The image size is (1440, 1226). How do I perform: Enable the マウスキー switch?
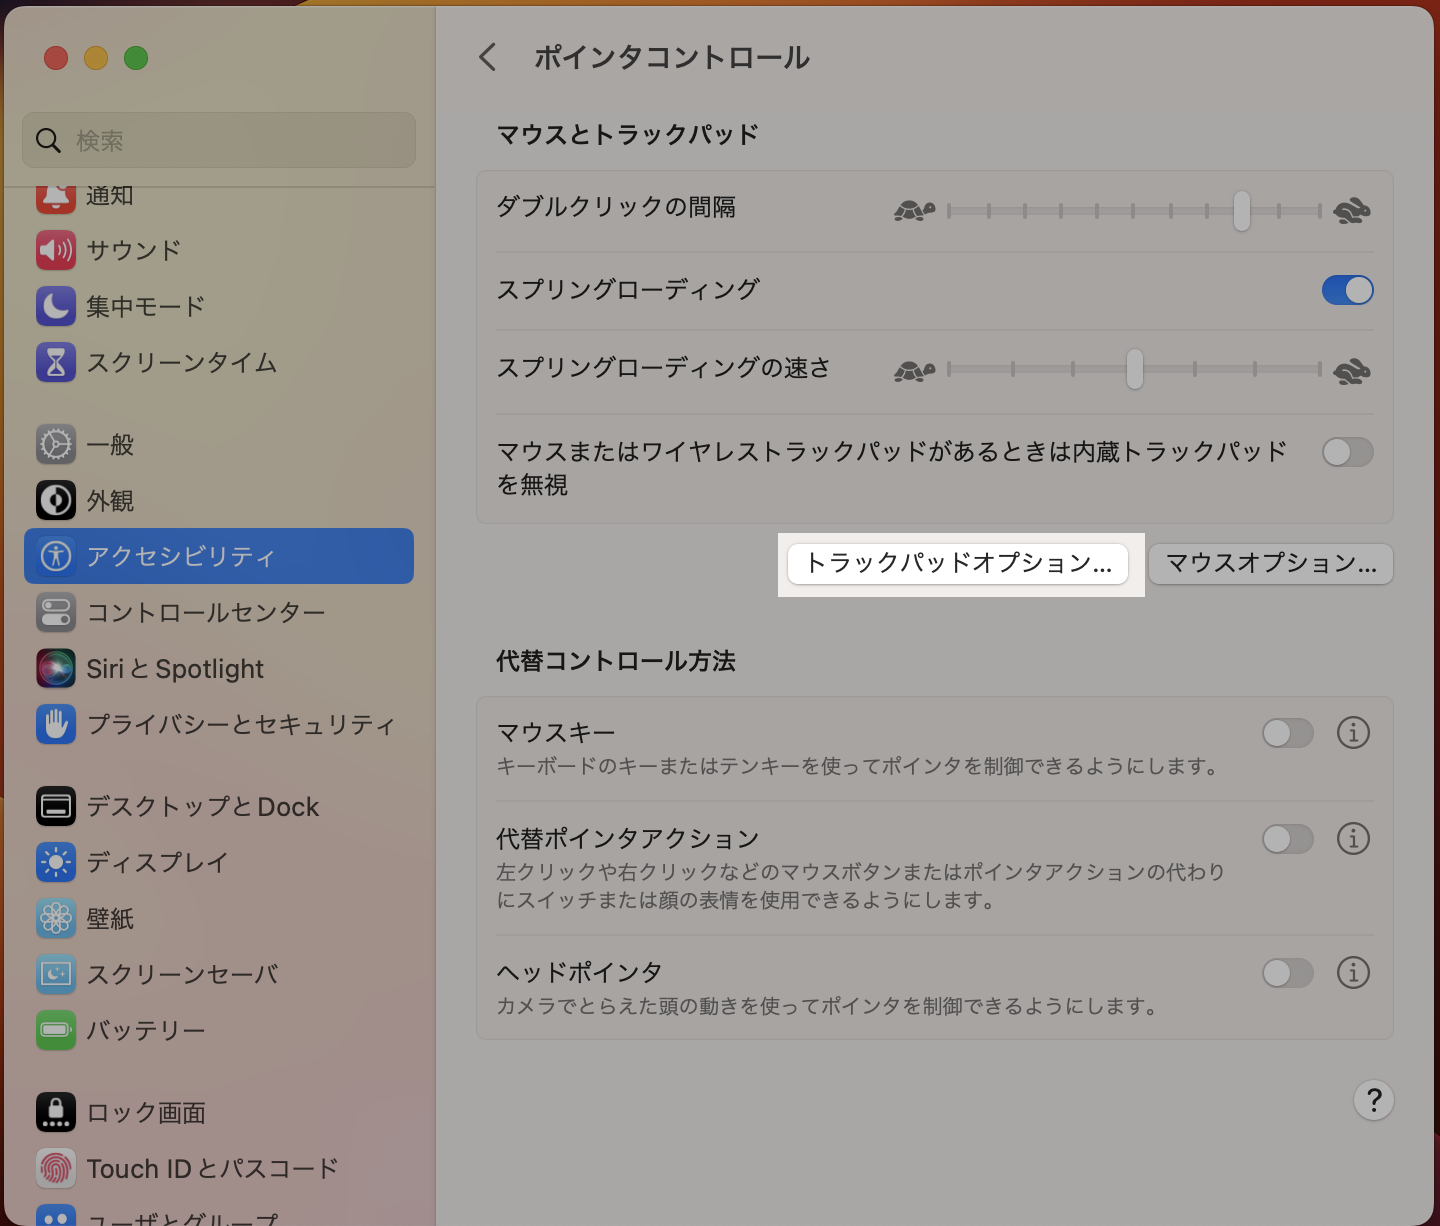point(1288,733)
